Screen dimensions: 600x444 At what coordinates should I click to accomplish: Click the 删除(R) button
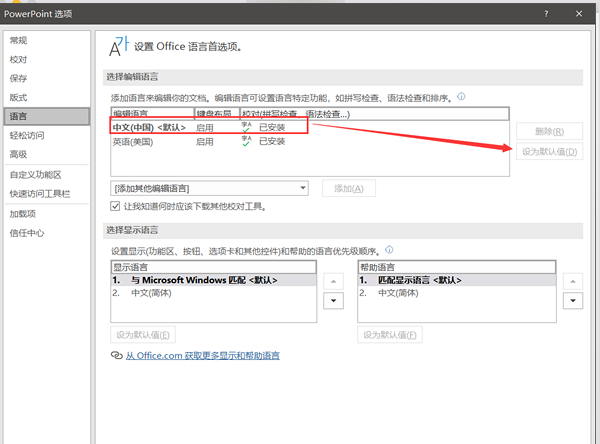click(x=549, y=131)
